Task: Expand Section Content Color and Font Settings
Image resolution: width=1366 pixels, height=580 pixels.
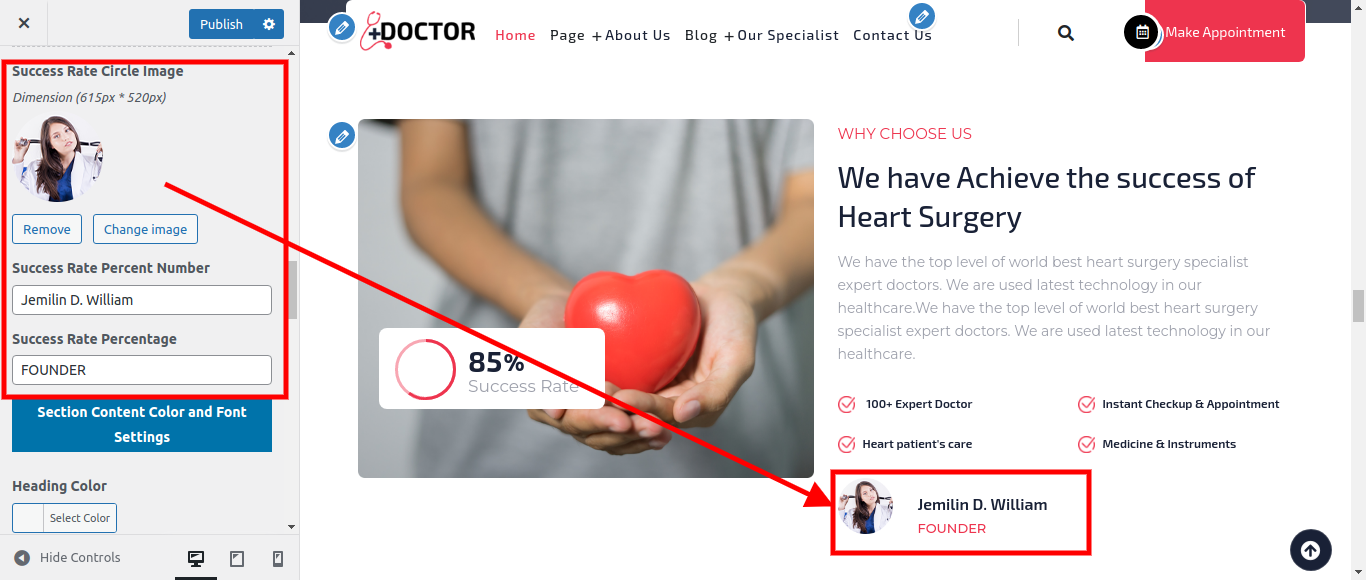Action: click(x=142, y=424)
